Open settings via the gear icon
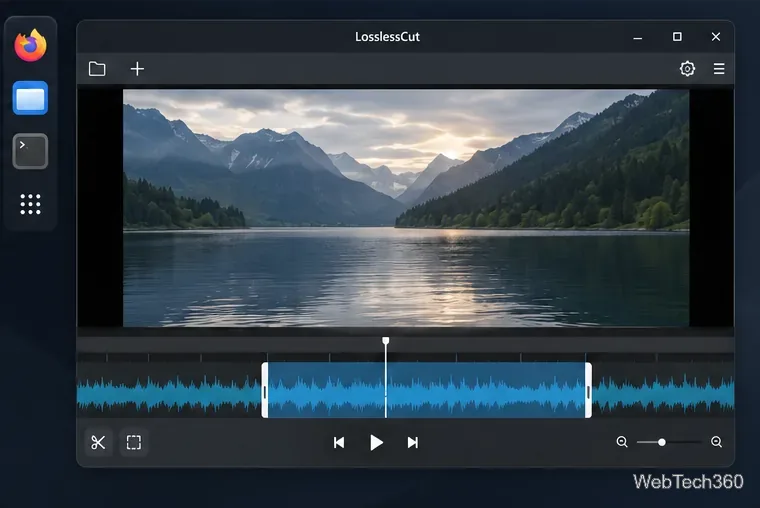Viewport: 760px width, 508px height. [x=687, y=68]
